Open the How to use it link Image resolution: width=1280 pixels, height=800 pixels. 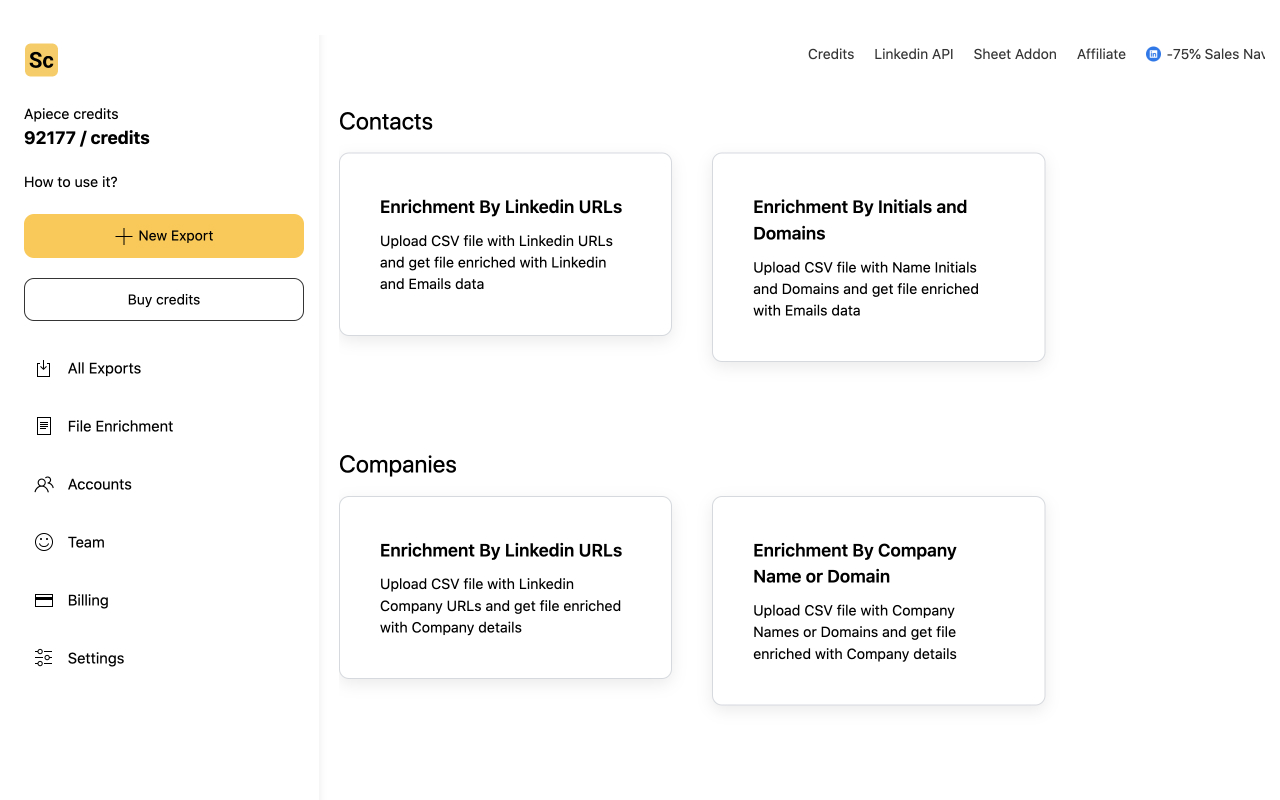click(x=70, y=182)
